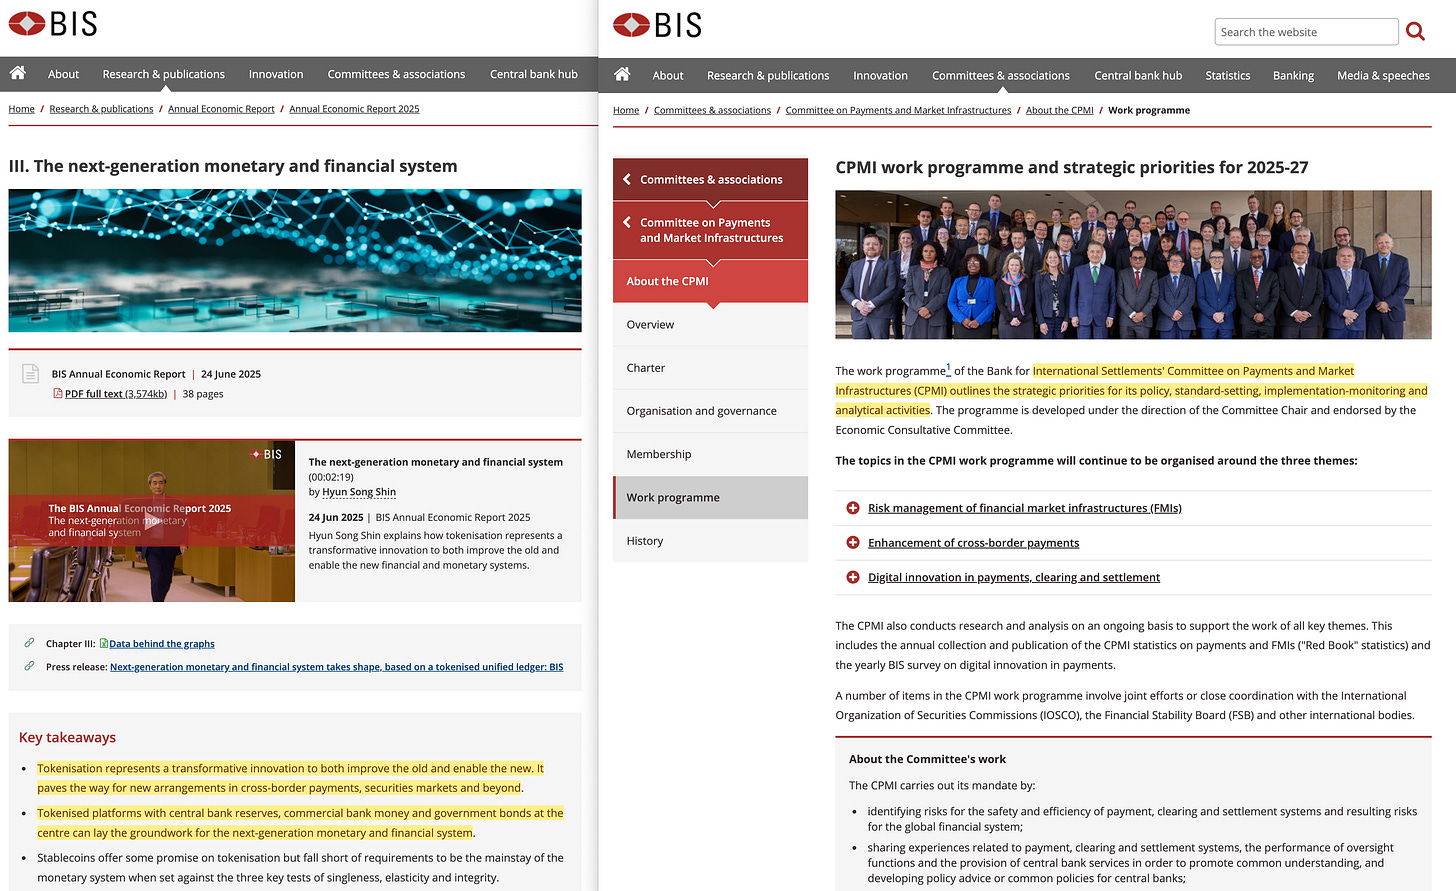Click back chevron on Committees & associations sidebar item
The width and height of the screenshot is (1456, 891).
click(x=627, y=179)
